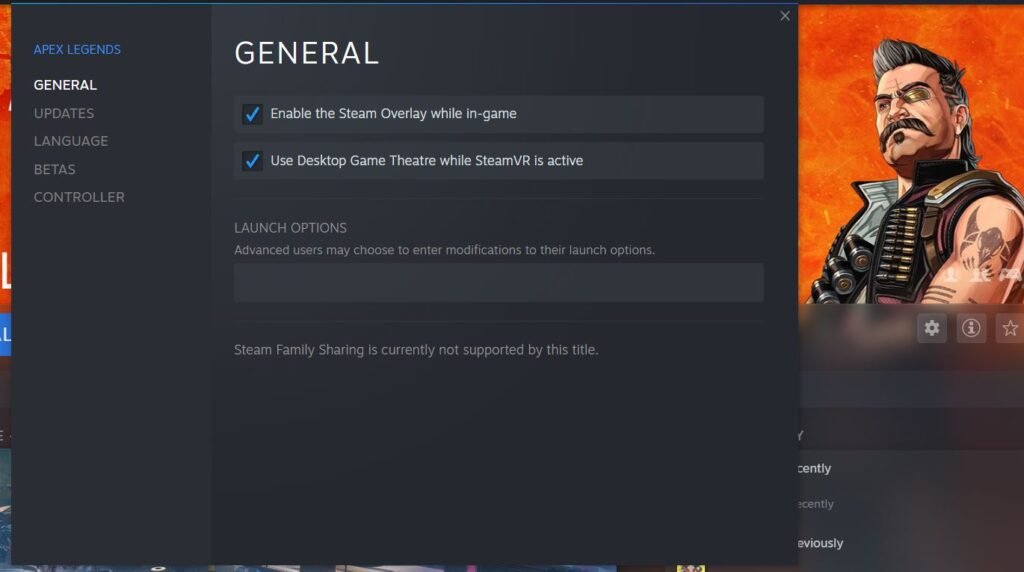Add to favorites with the star icon
This screenshot has height=572, width=1024.
(1010, 328)
